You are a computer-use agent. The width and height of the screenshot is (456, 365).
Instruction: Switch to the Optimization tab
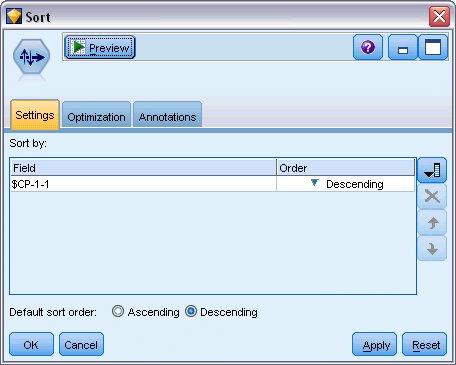(x=96, y=115)
